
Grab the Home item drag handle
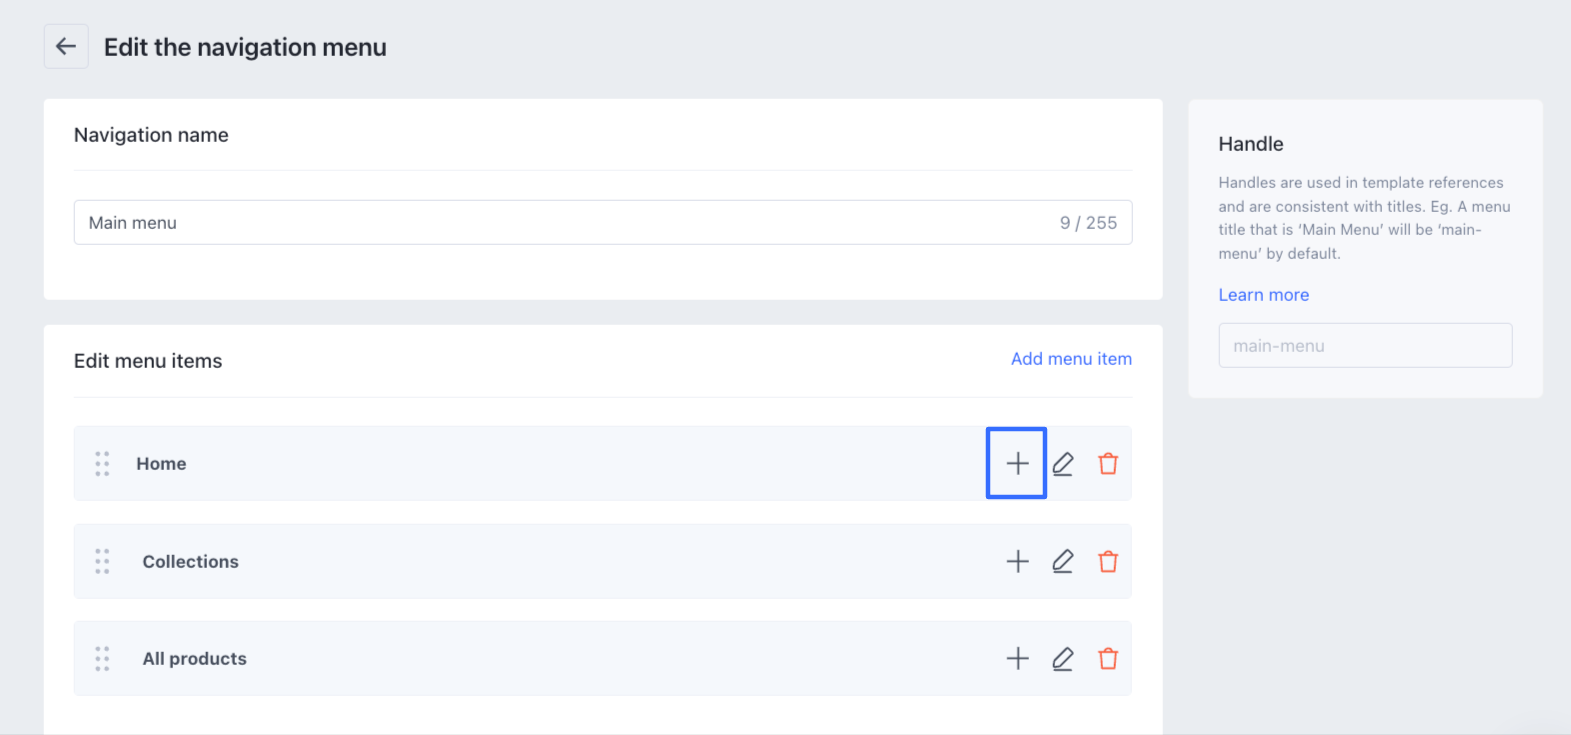(x=102, y=463)
